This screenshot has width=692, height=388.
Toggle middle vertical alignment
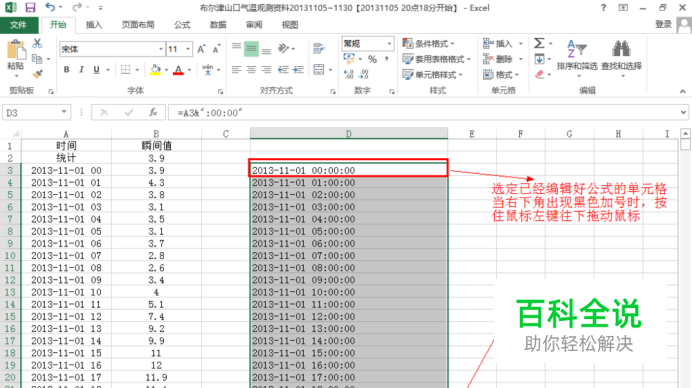coord(251,48)
